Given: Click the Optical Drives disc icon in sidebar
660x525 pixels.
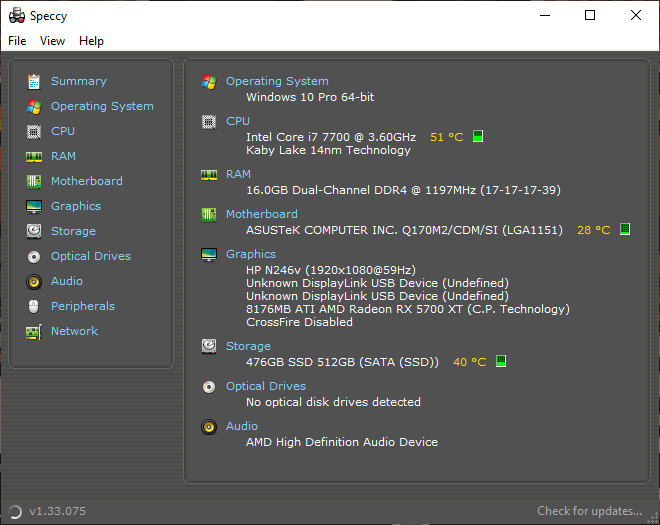Looking at the screenshot, I should (x=34, y=256).
